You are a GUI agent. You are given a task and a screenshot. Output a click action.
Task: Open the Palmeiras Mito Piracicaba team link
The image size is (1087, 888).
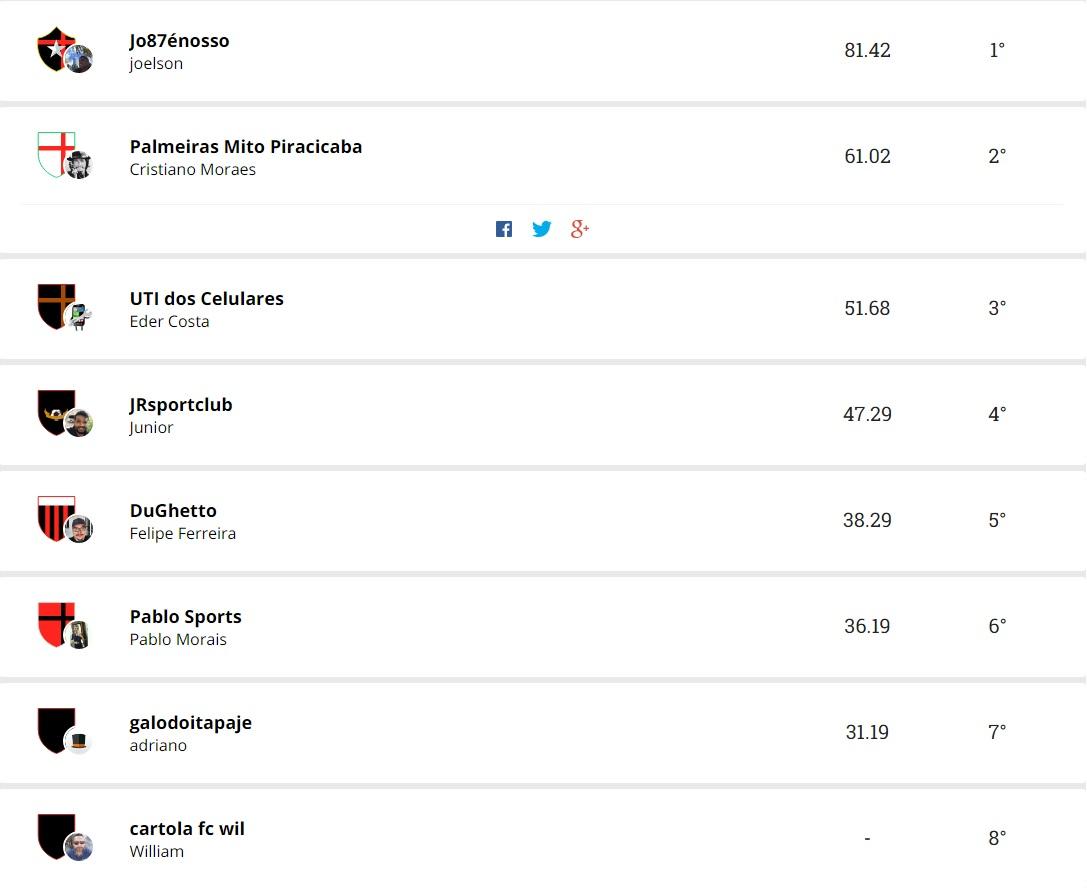(x=246, y=147)
